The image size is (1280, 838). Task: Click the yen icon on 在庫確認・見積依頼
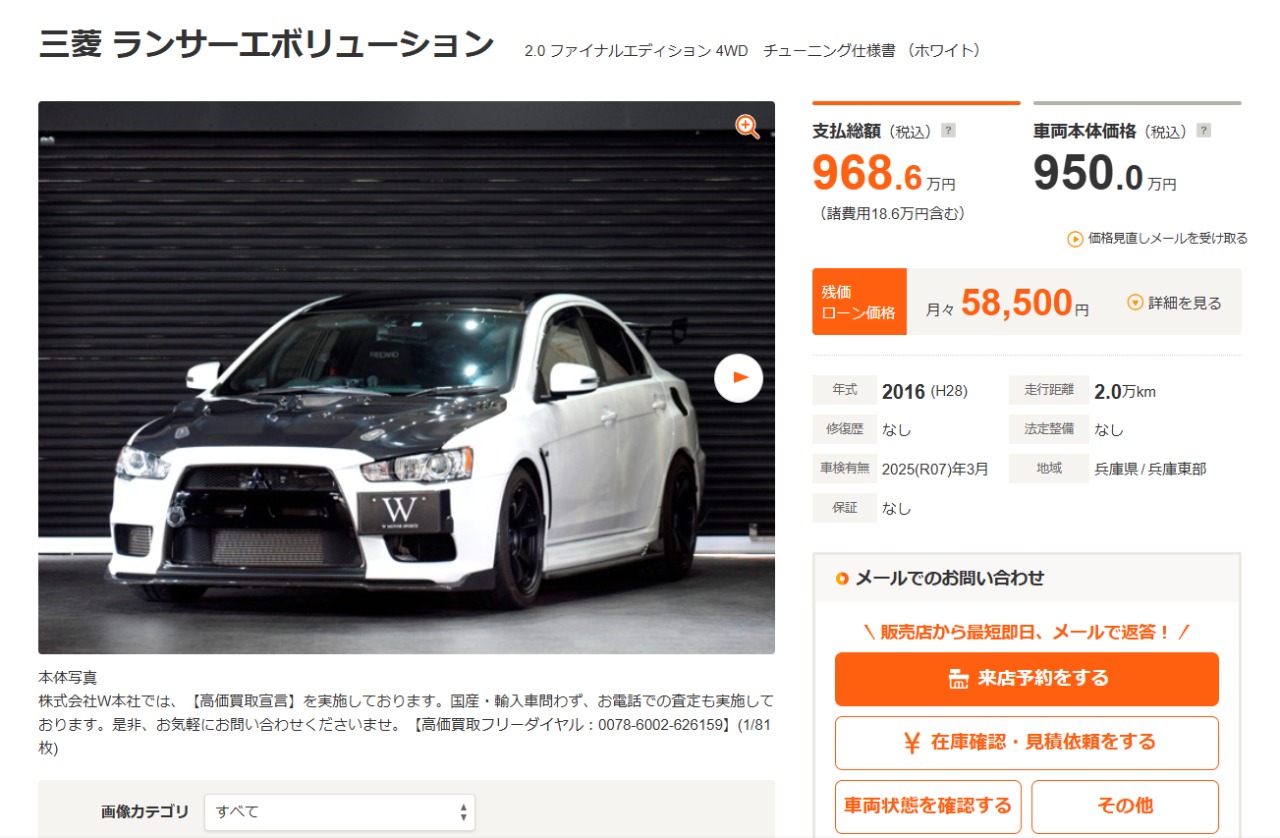911,742
